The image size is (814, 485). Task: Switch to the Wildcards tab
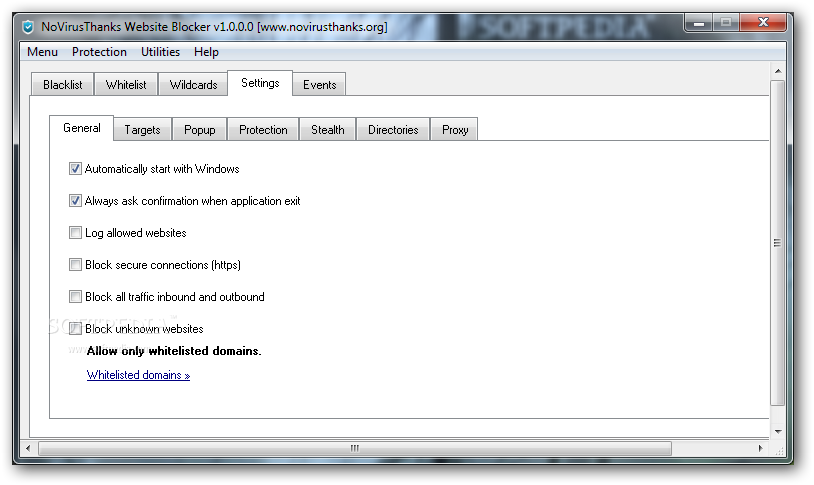(x=193, y=85)
